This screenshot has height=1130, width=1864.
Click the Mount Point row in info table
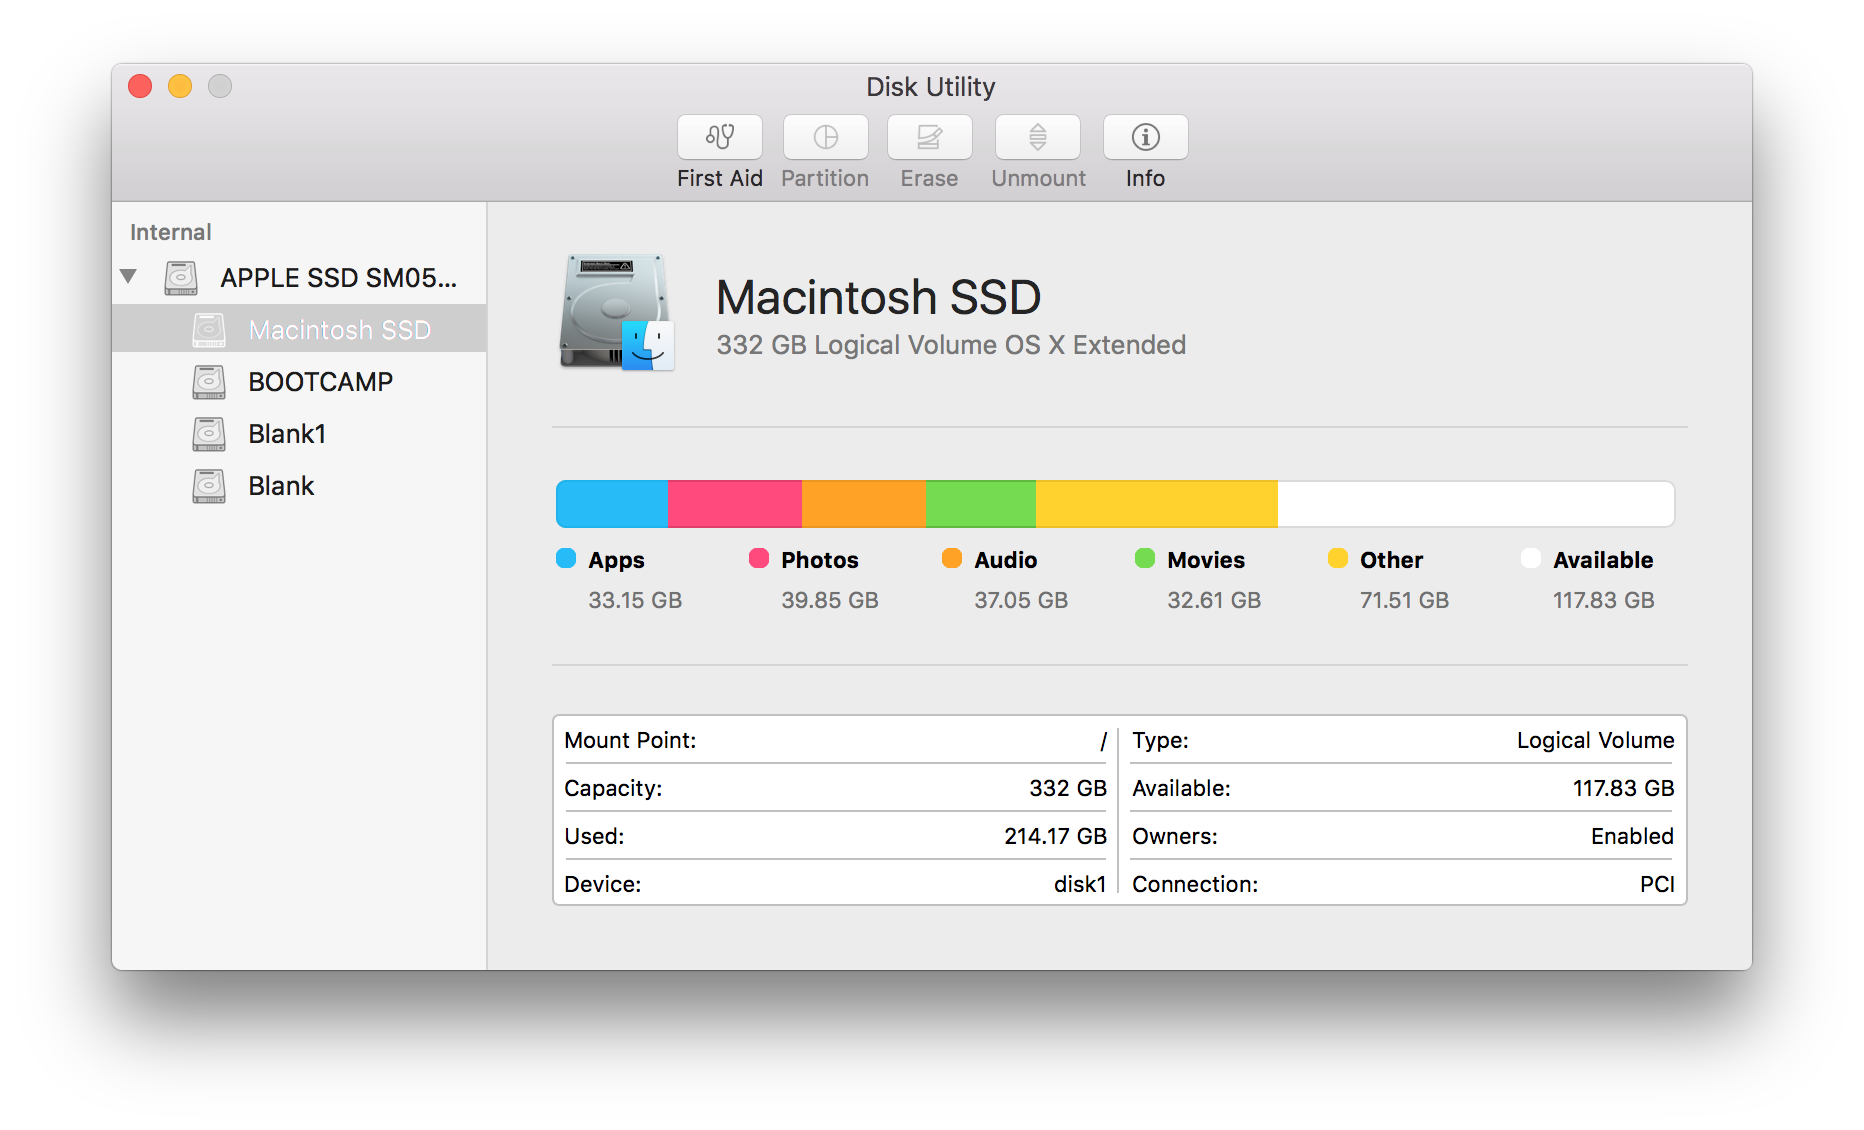pyautogui.click(x=835, y=740)
